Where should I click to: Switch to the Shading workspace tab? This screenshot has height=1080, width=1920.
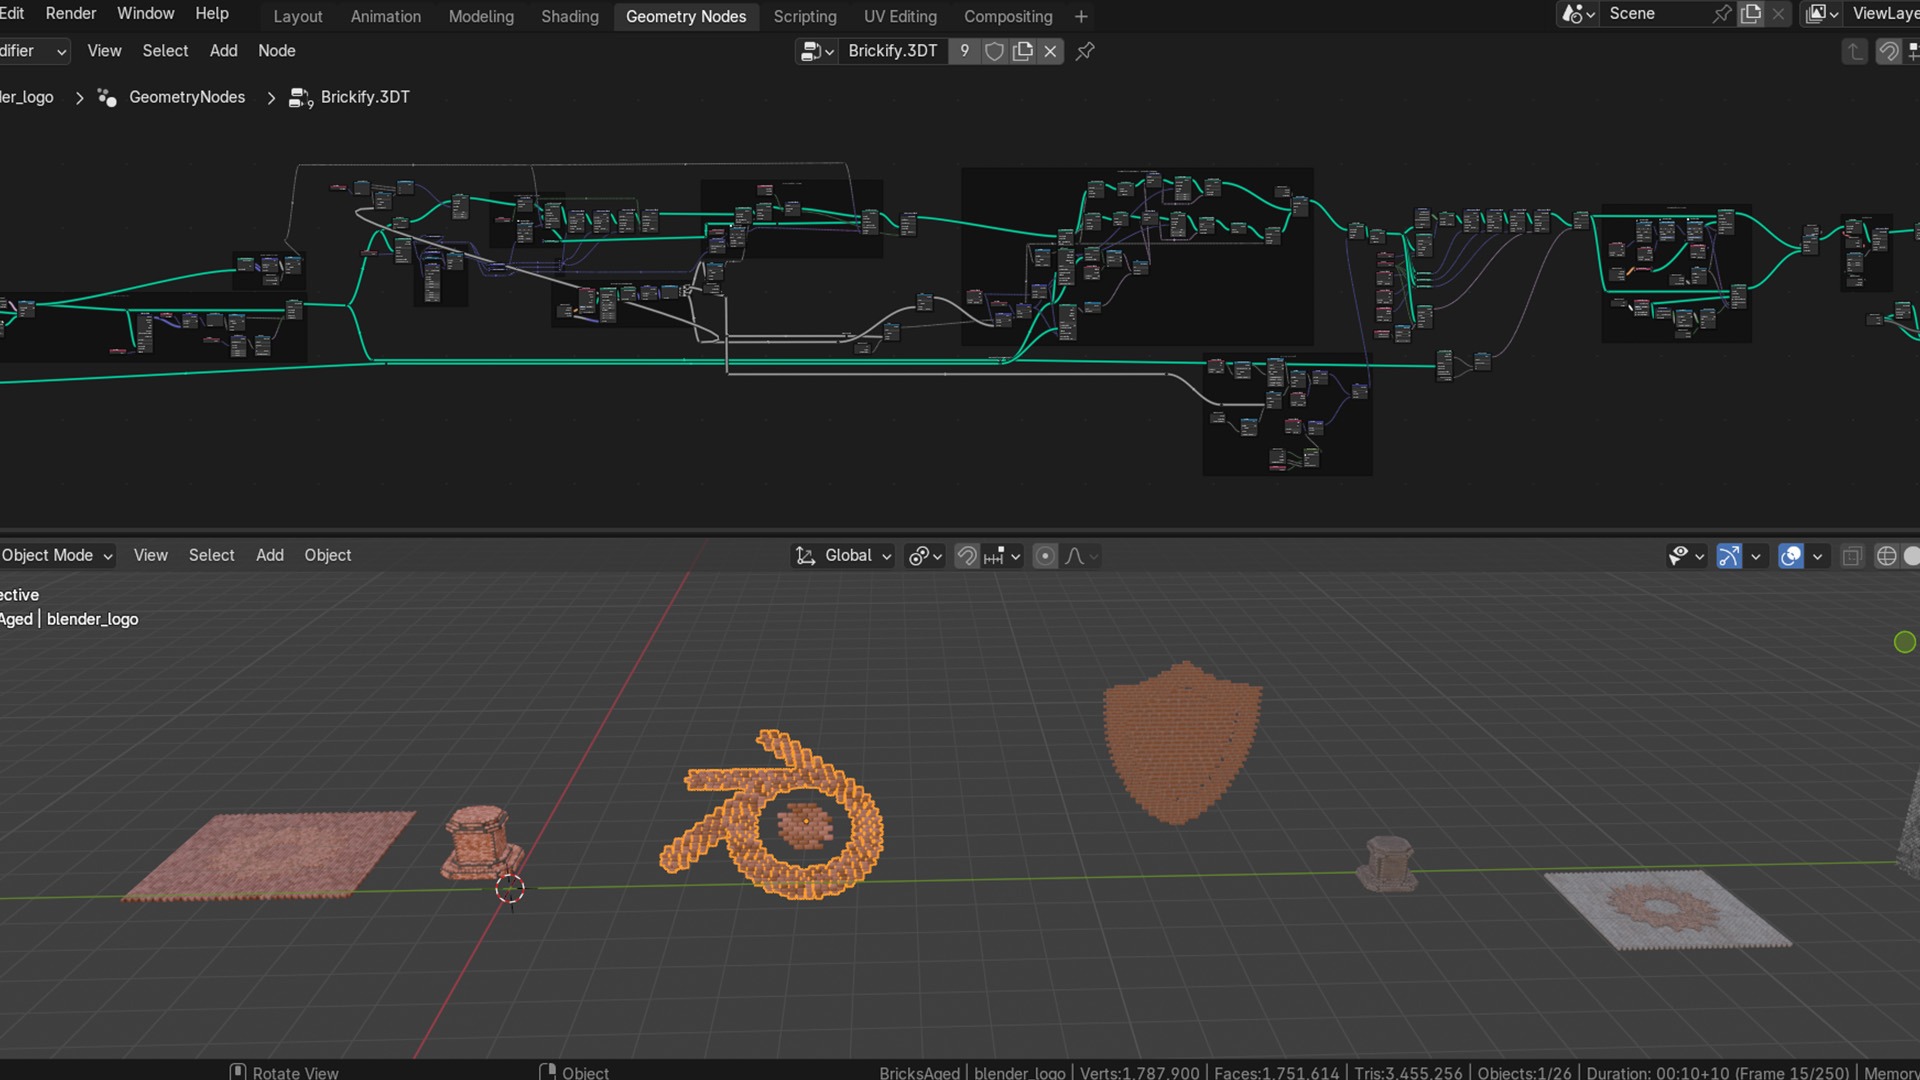click(x=569, y=16)
